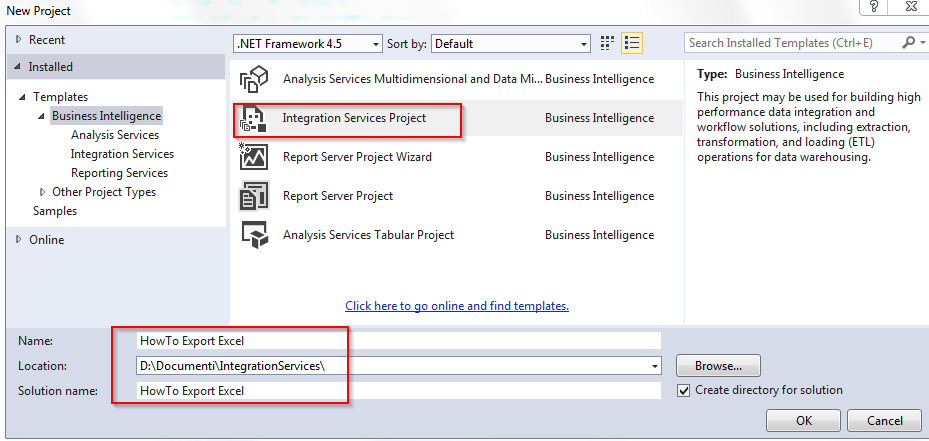Click the Name input field
This screenshot has width=929, height=441.
click(398, 341)
